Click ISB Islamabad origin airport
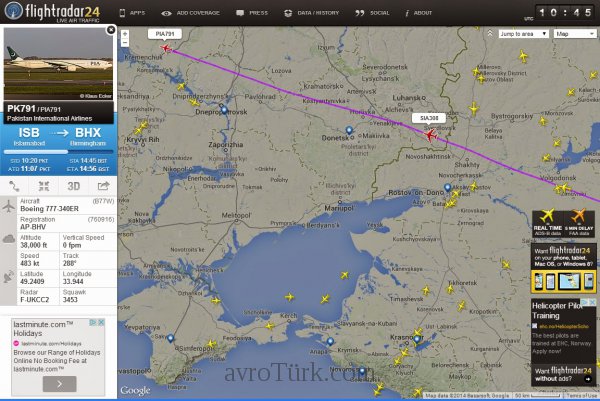This screenshot has height=401, width=600. coord(29,137)
